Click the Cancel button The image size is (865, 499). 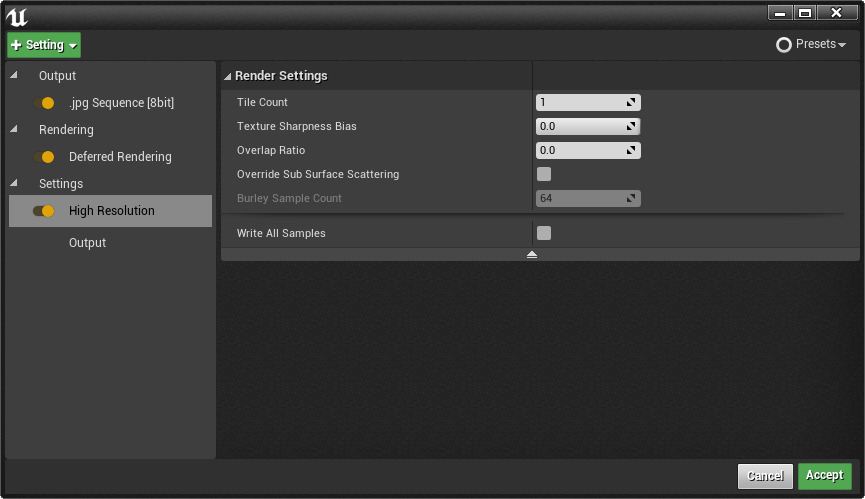(765, 476)
